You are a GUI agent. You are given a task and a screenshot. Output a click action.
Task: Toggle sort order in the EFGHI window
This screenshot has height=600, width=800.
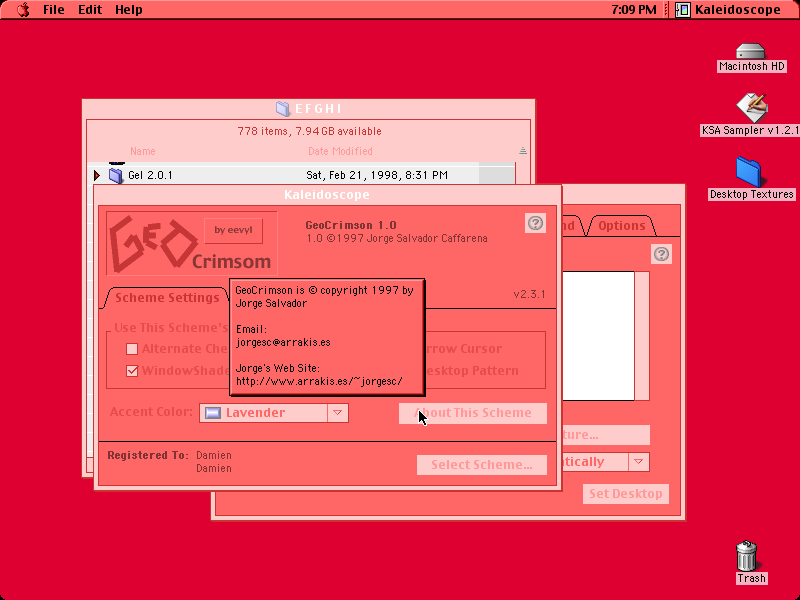pos(523,151)
